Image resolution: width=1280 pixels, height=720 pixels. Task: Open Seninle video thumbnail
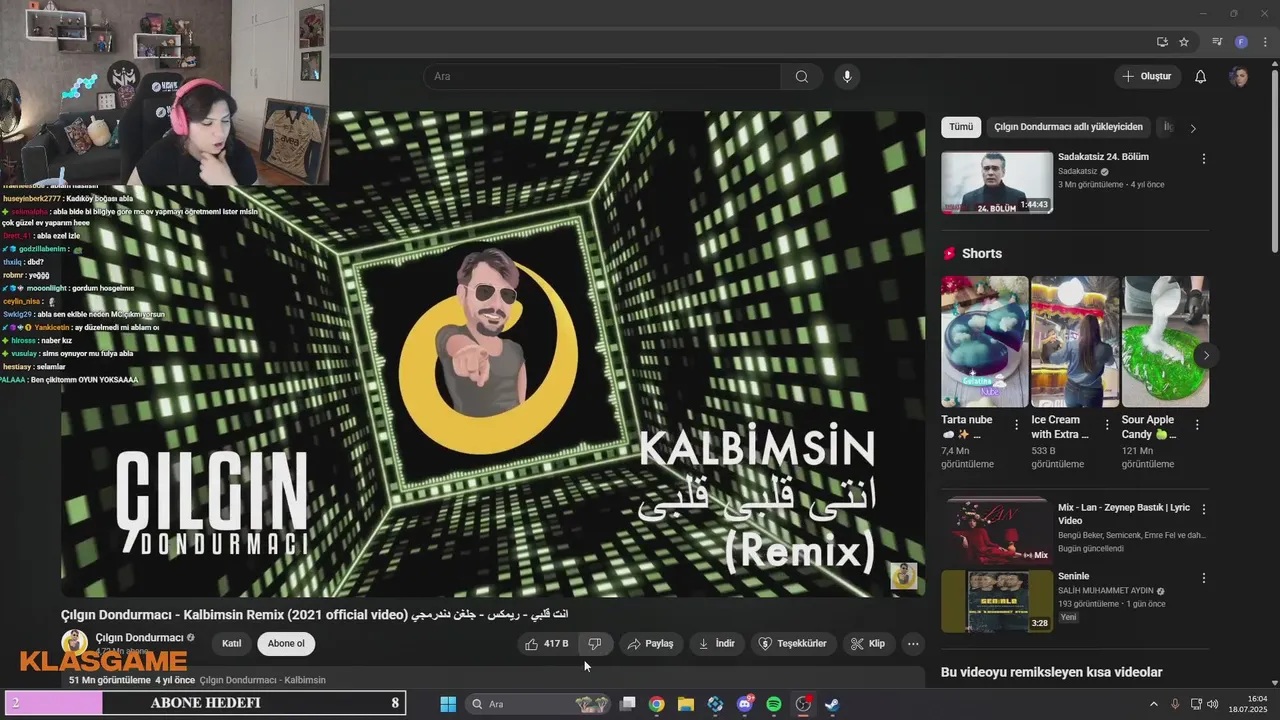(997, 601)
